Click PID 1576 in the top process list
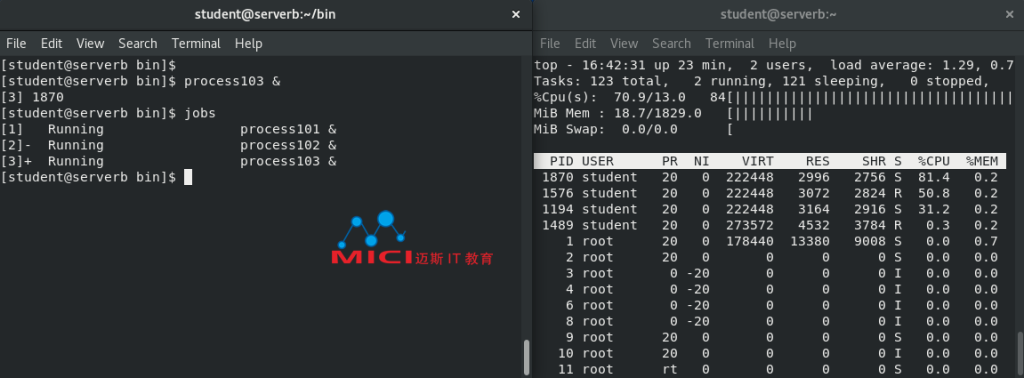1024x378 pixels. pyautogui.click(x=558, y=193)
